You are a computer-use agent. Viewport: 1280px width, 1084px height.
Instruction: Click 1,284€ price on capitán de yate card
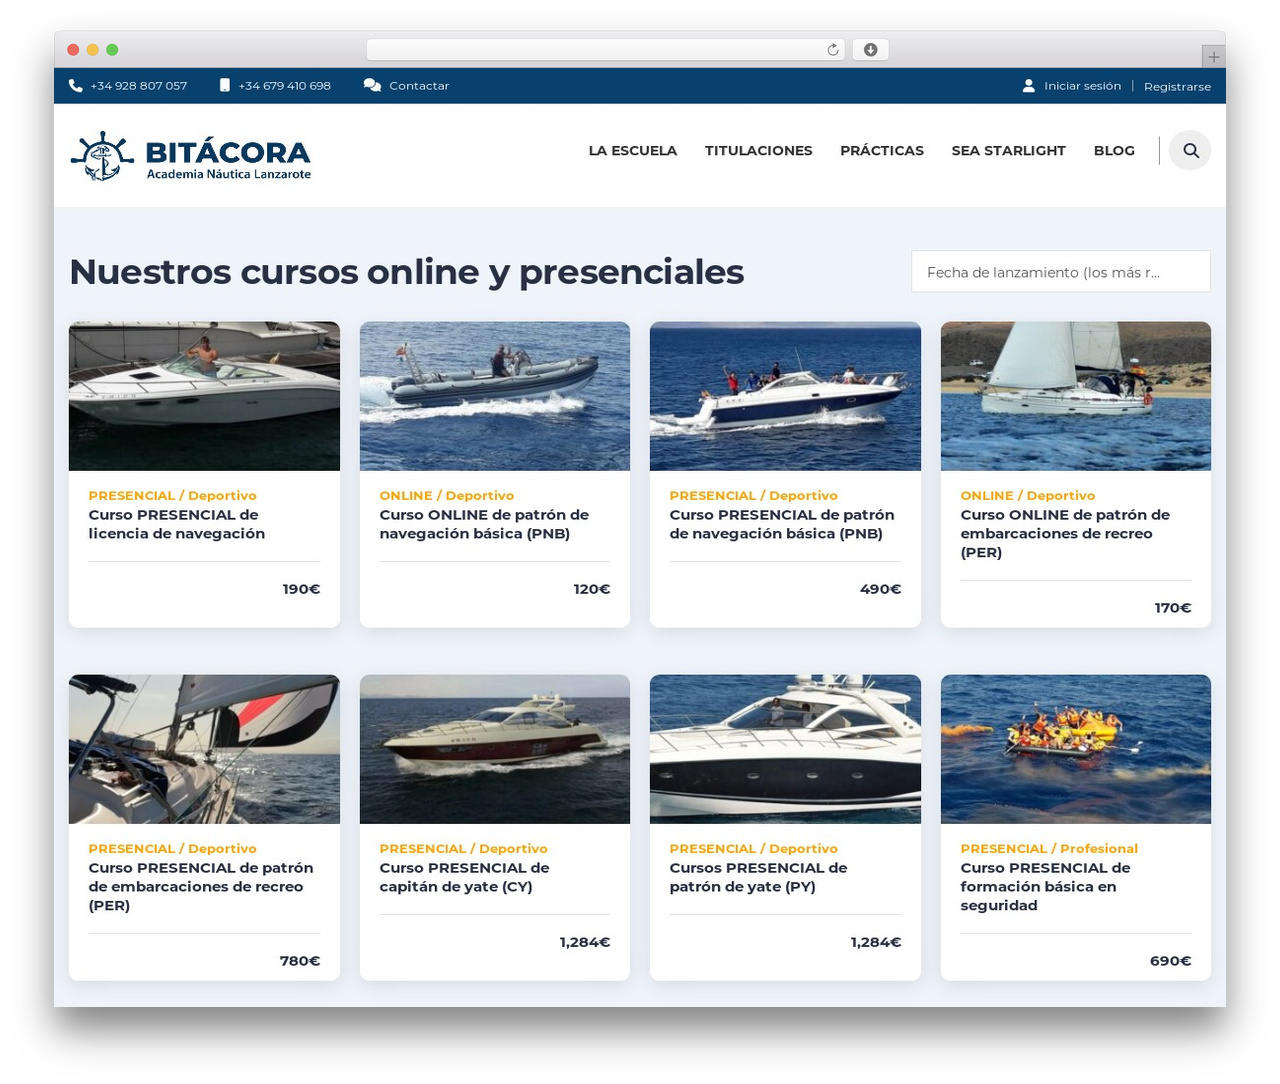point(585,942)
